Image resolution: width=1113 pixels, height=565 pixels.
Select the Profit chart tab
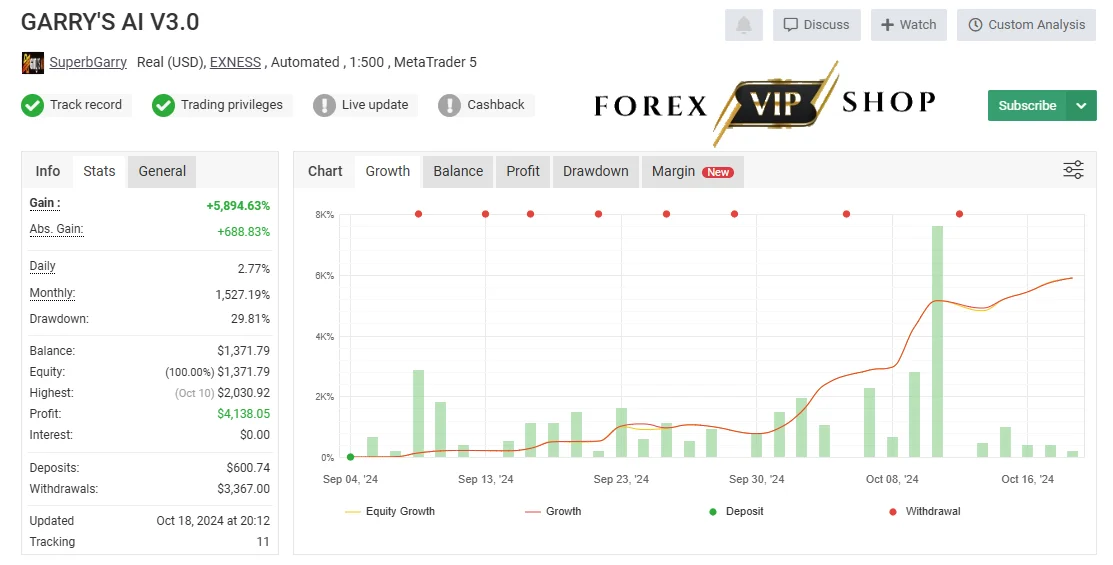pos(523,171)
